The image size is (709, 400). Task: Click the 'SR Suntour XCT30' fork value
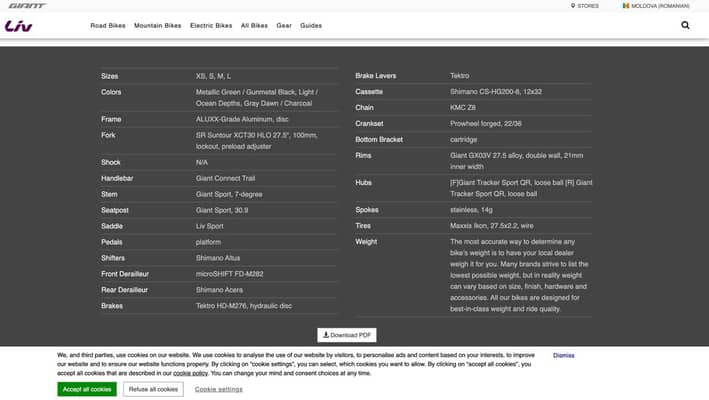[256, 141]
